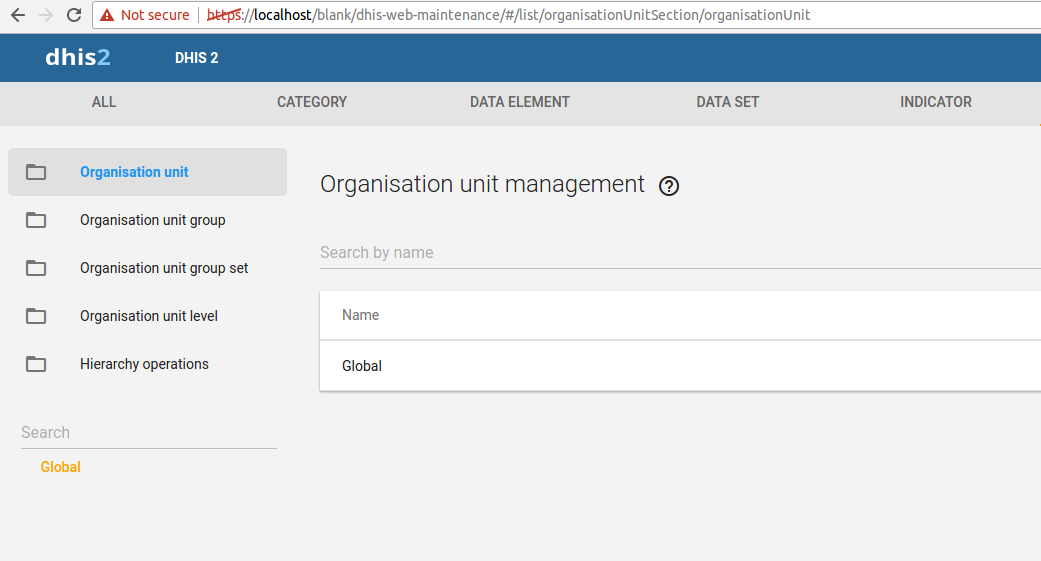Select Global in the sidebar tree
This screenshot has width=1041, height=561.
click(61, 467)
